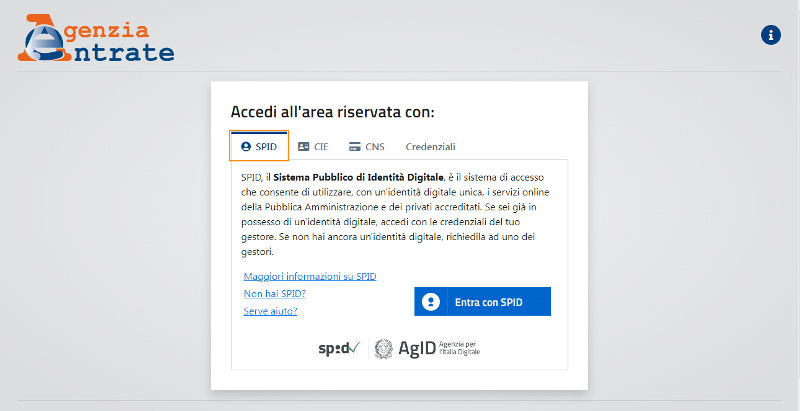Open the Credenziali tab
The width and height of the screenshot is (800, 411).
point(430,147)
